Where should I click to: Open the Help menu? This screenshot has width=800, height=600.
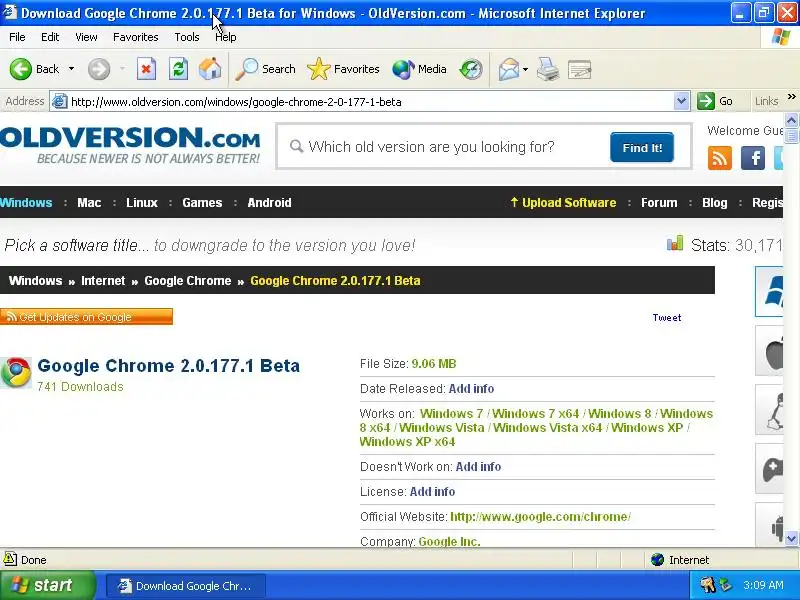tap(226, 37)
